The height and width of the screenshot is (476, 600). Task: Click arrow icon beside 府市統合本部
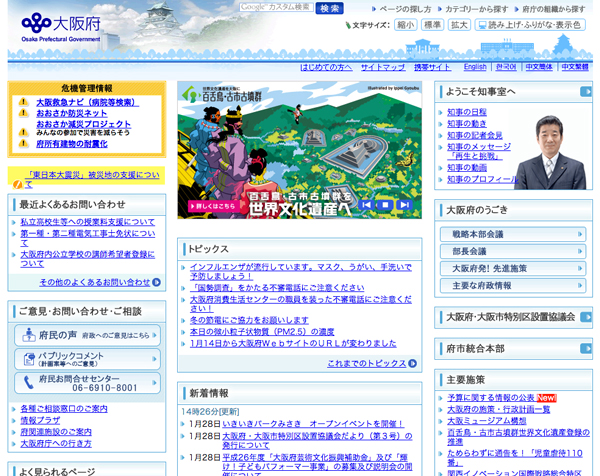pos(585,348)
